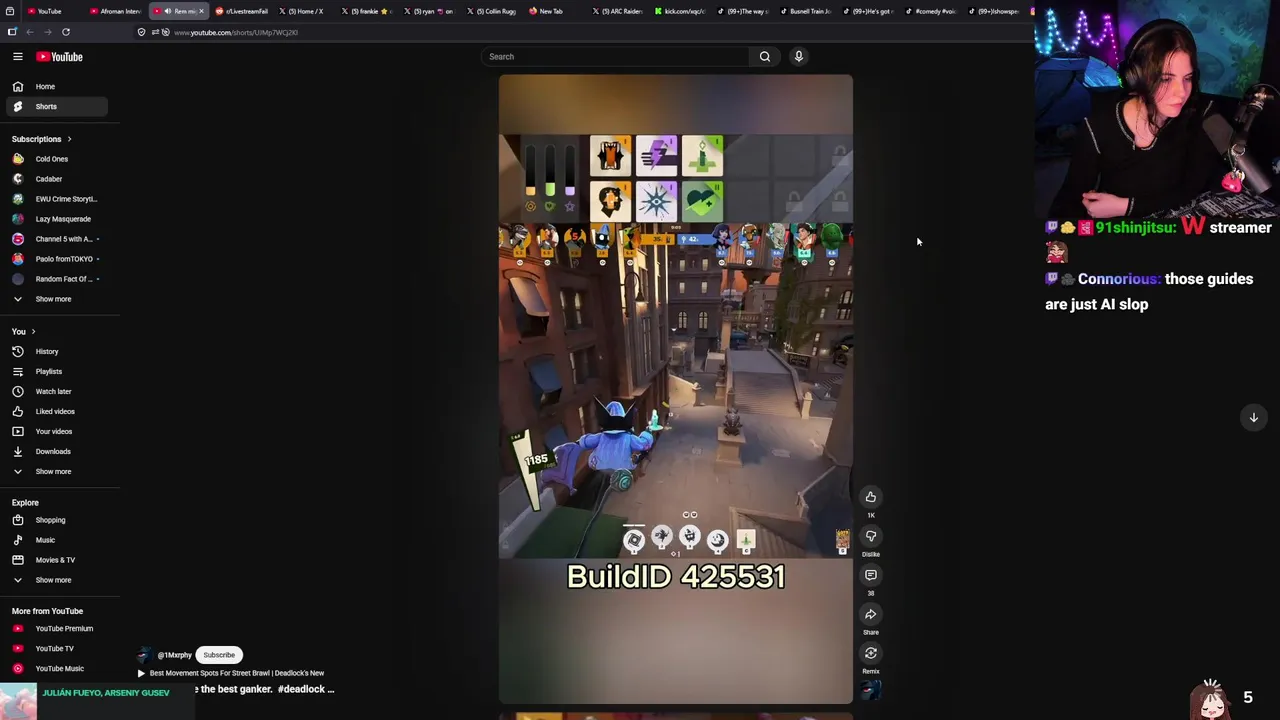Reload the page in browser toolbar
The image size is (1280, 720).
click(66, 32)
